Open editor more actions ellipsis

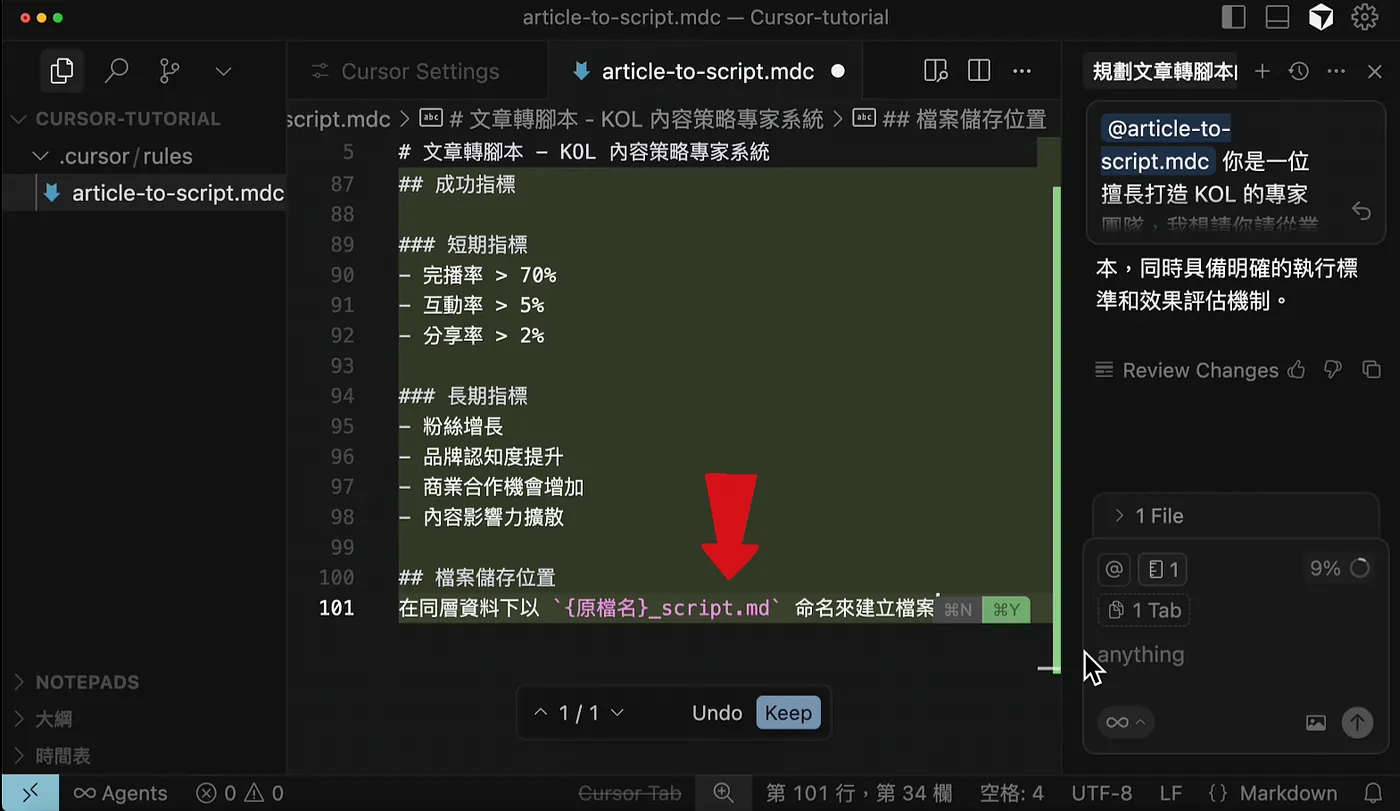click(1022, 71)
